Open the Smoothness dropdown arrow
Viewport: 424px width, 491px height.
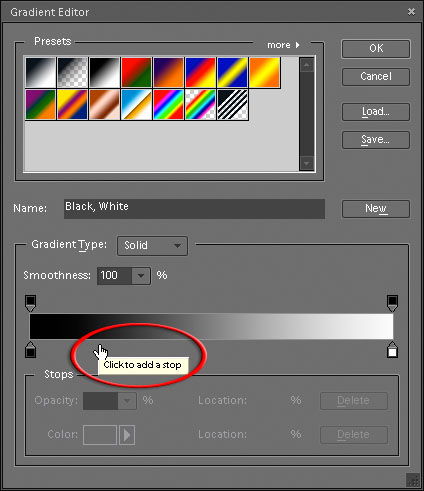pyautogui.click(x=141, y=276)
